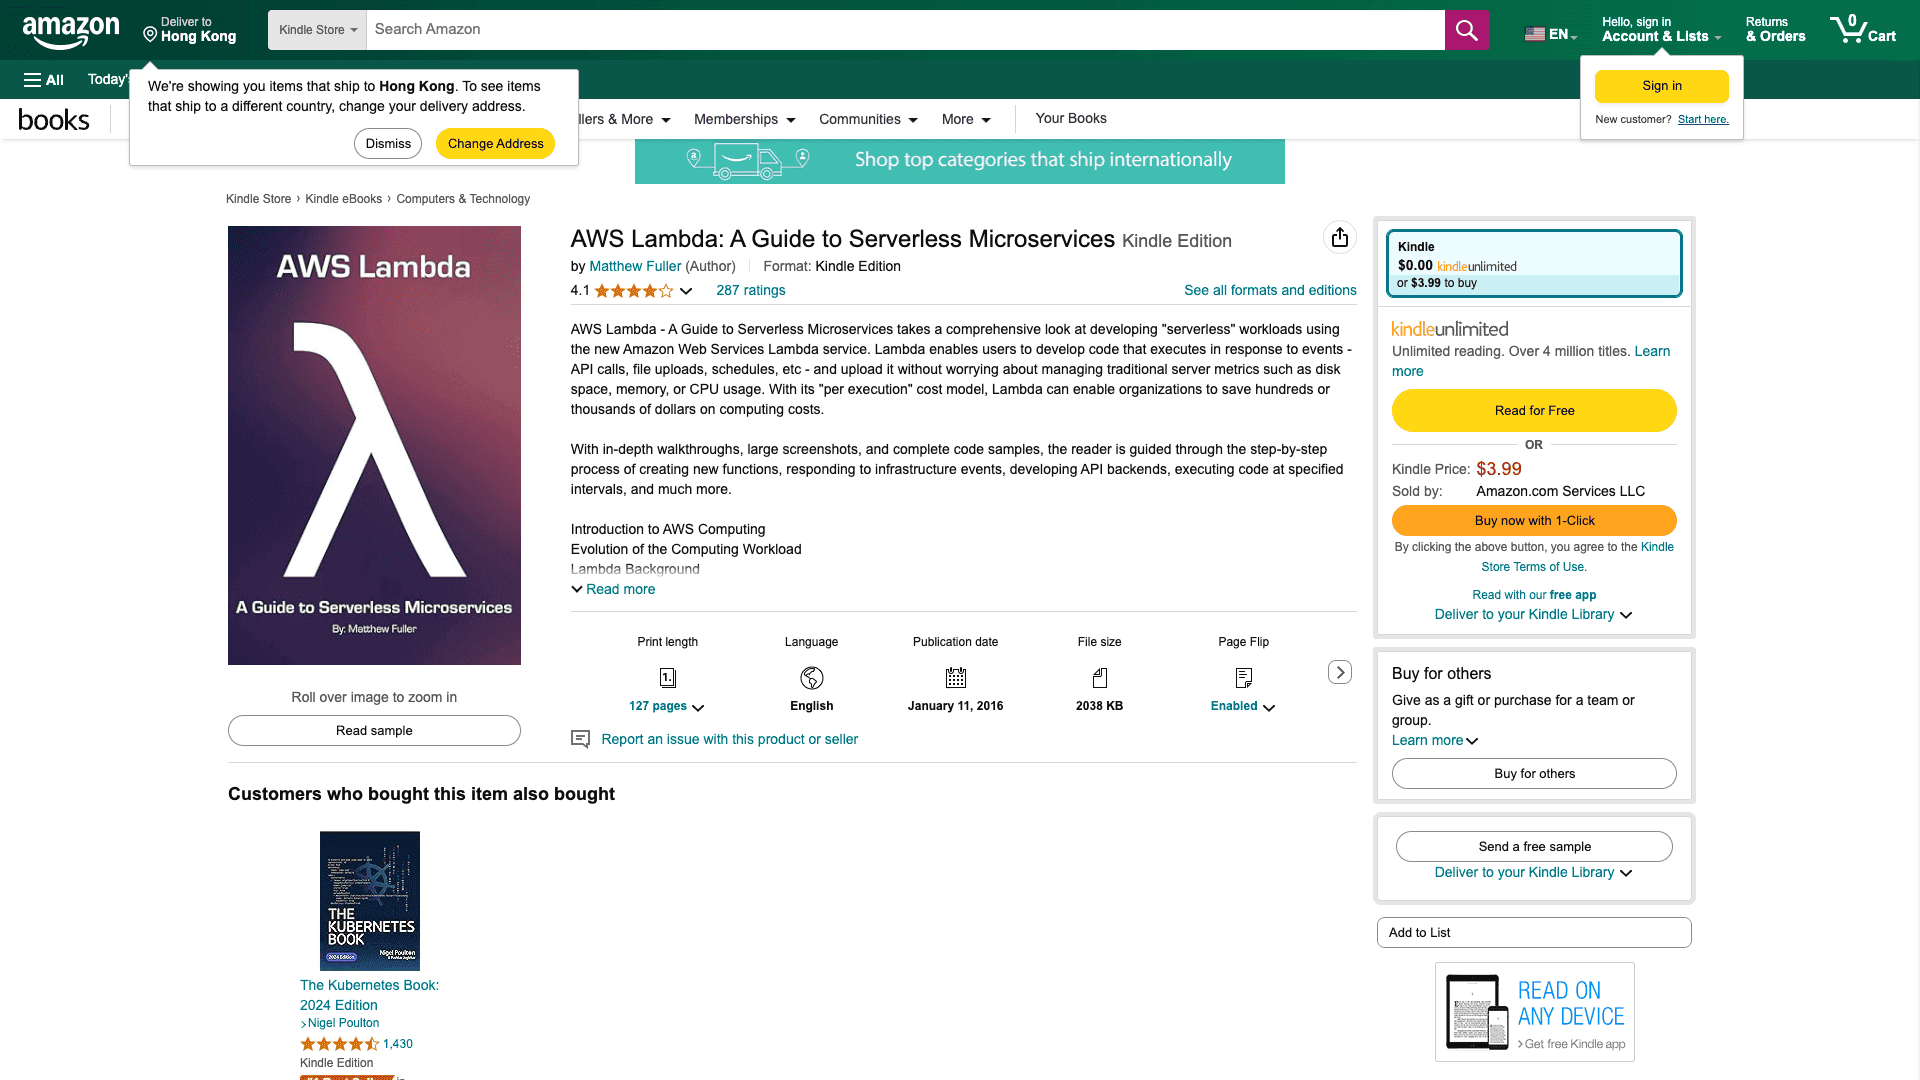Open the Kindle Store search category dropdown

coord(318,30)
